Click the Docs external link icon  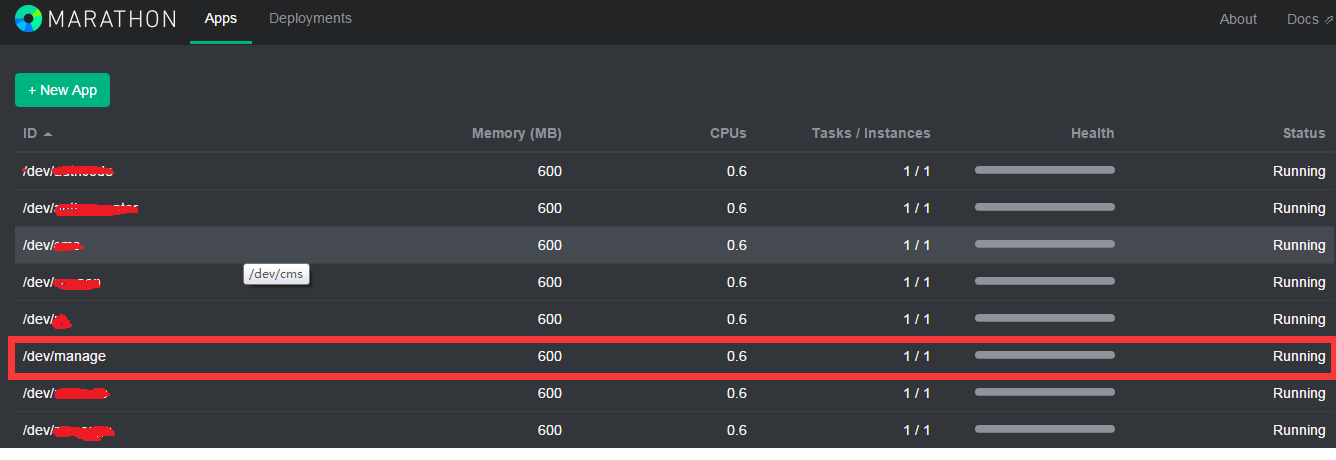click(x=1329, y=20)
